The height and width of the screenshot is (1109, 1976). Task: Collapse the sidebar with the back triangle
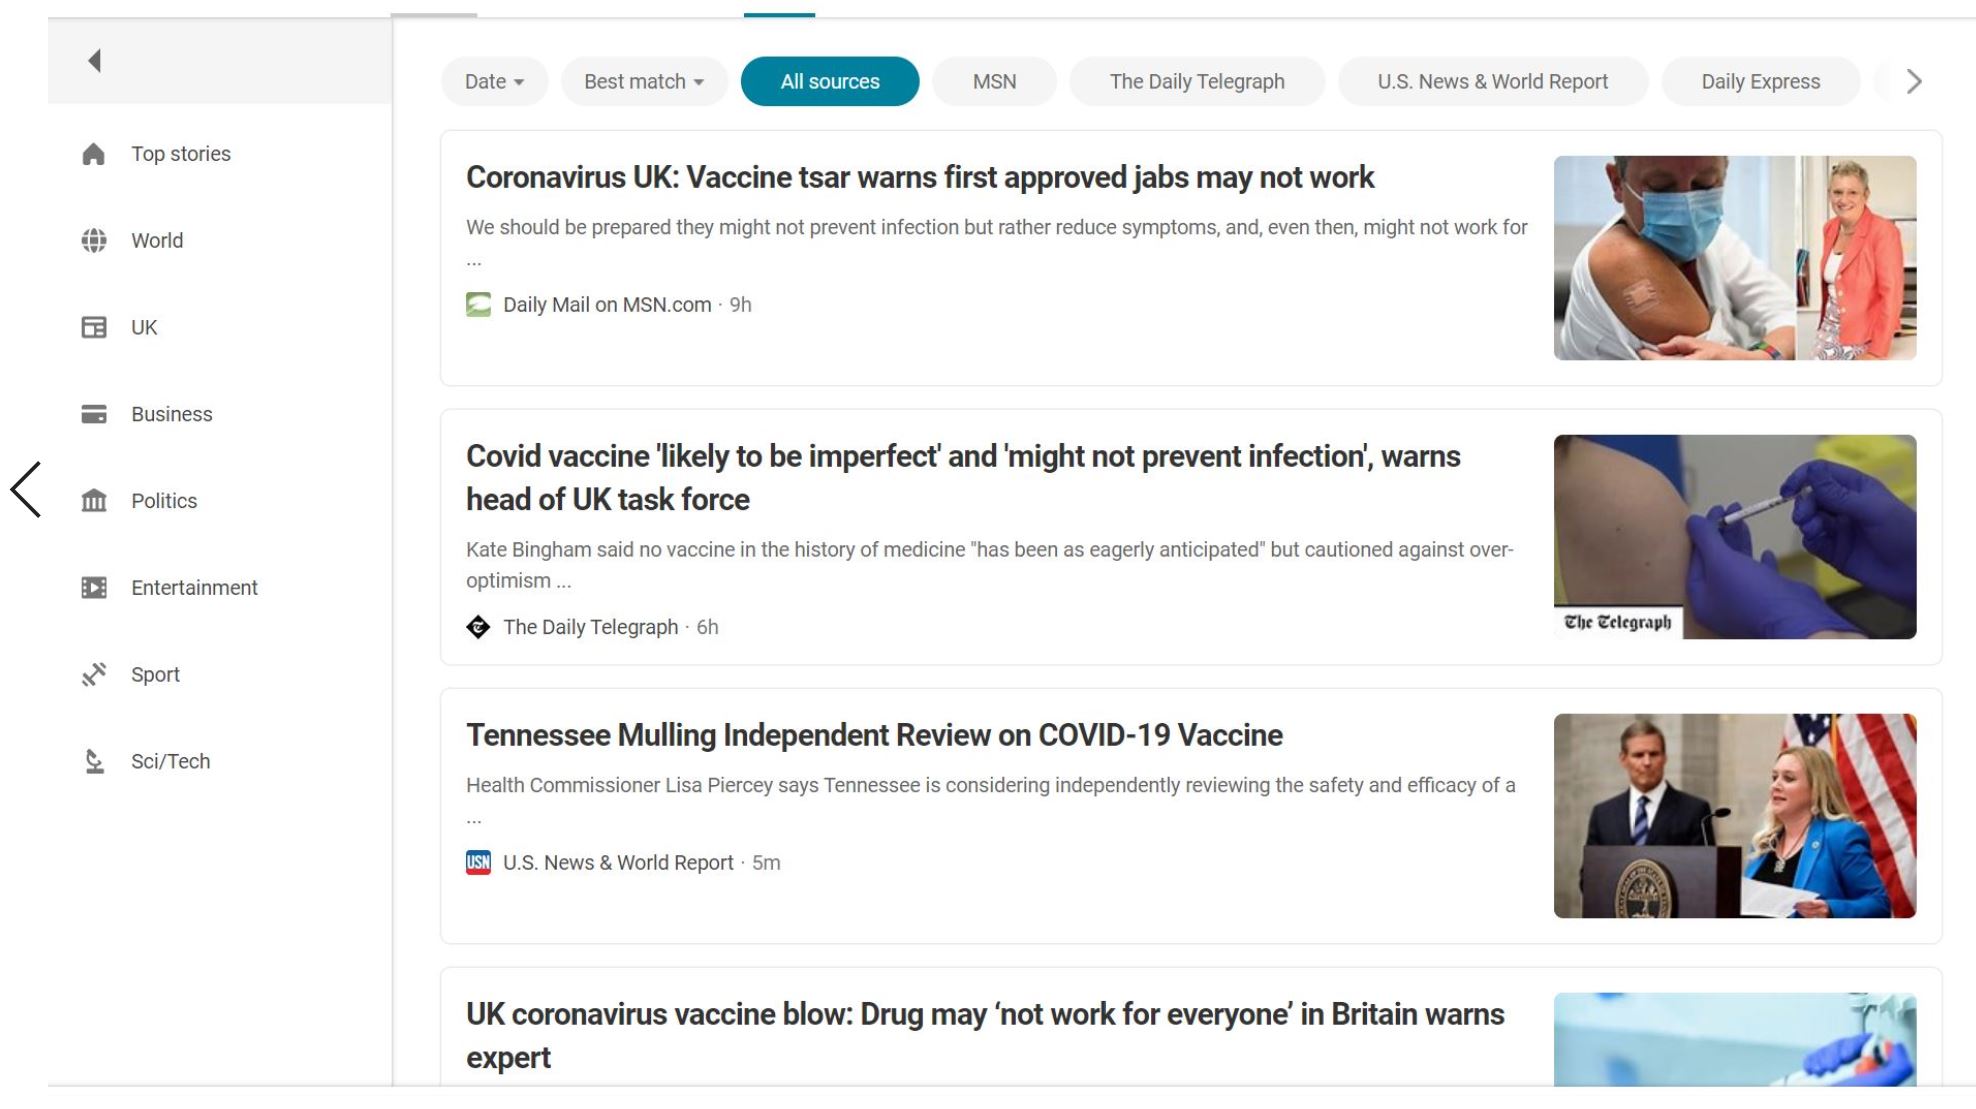coord(95,61)
